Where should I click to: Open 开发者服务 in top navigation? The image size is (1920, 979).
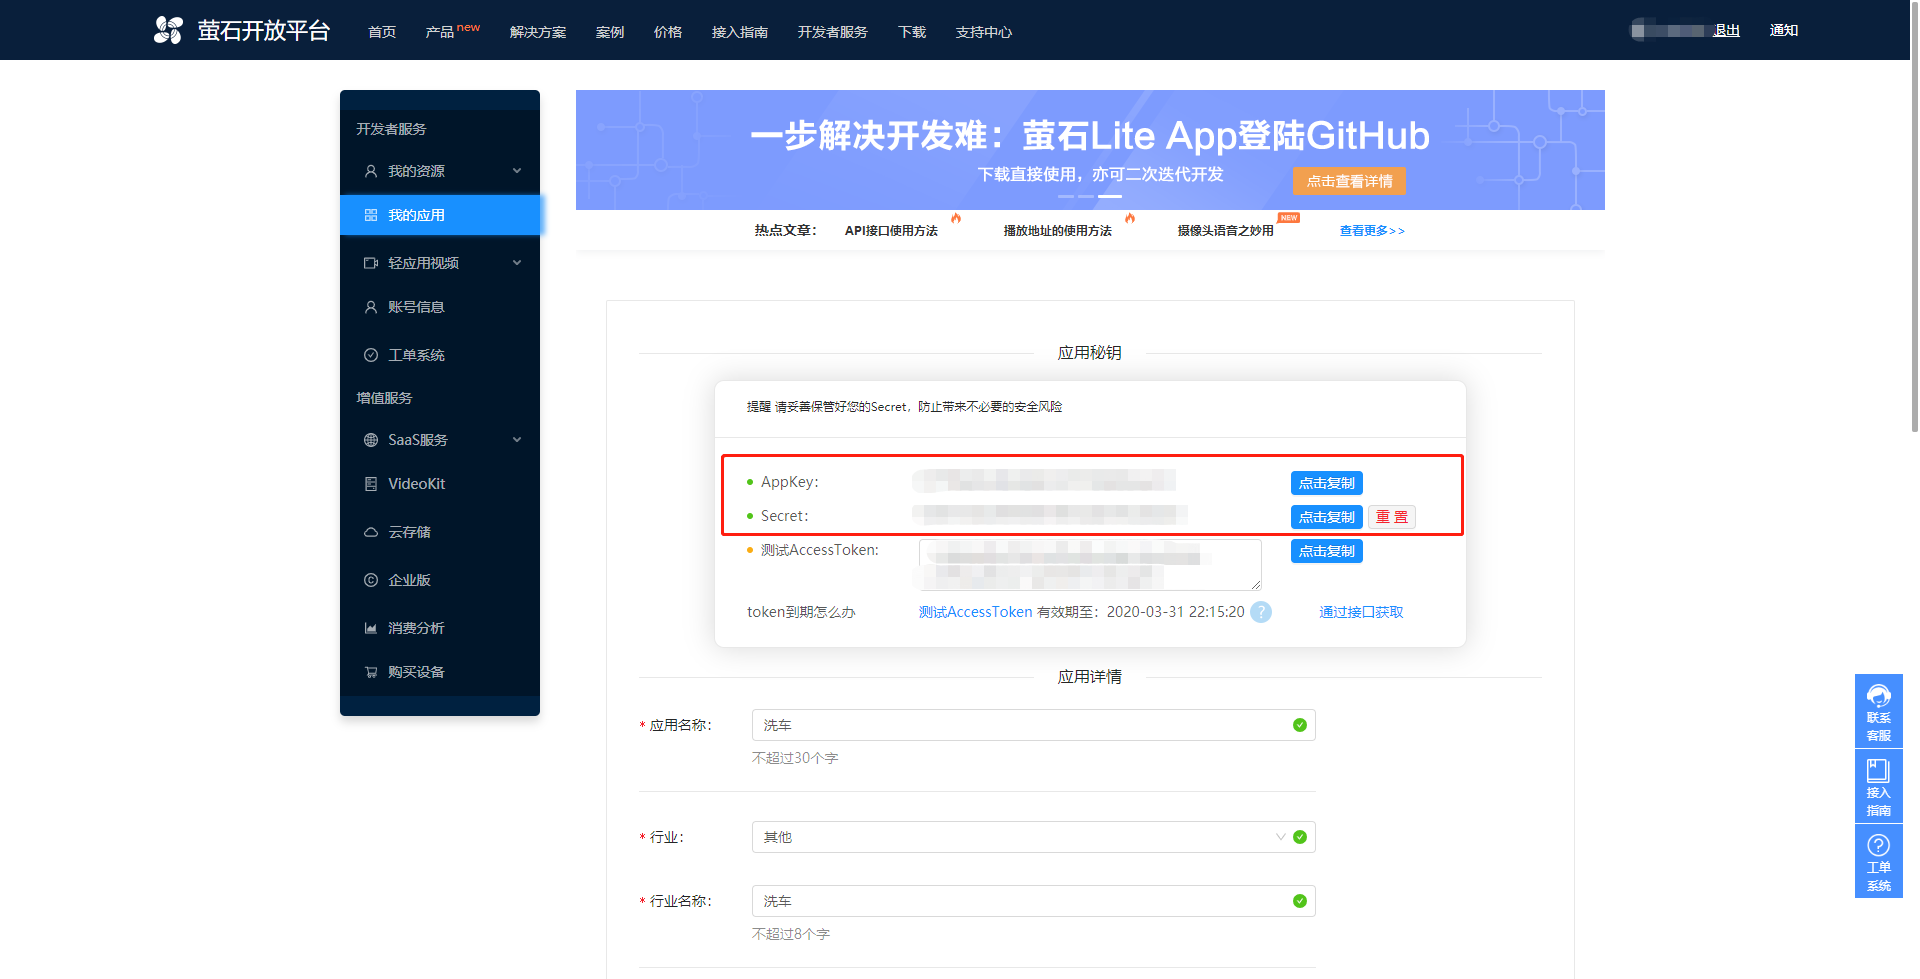[x=833, y=32]
